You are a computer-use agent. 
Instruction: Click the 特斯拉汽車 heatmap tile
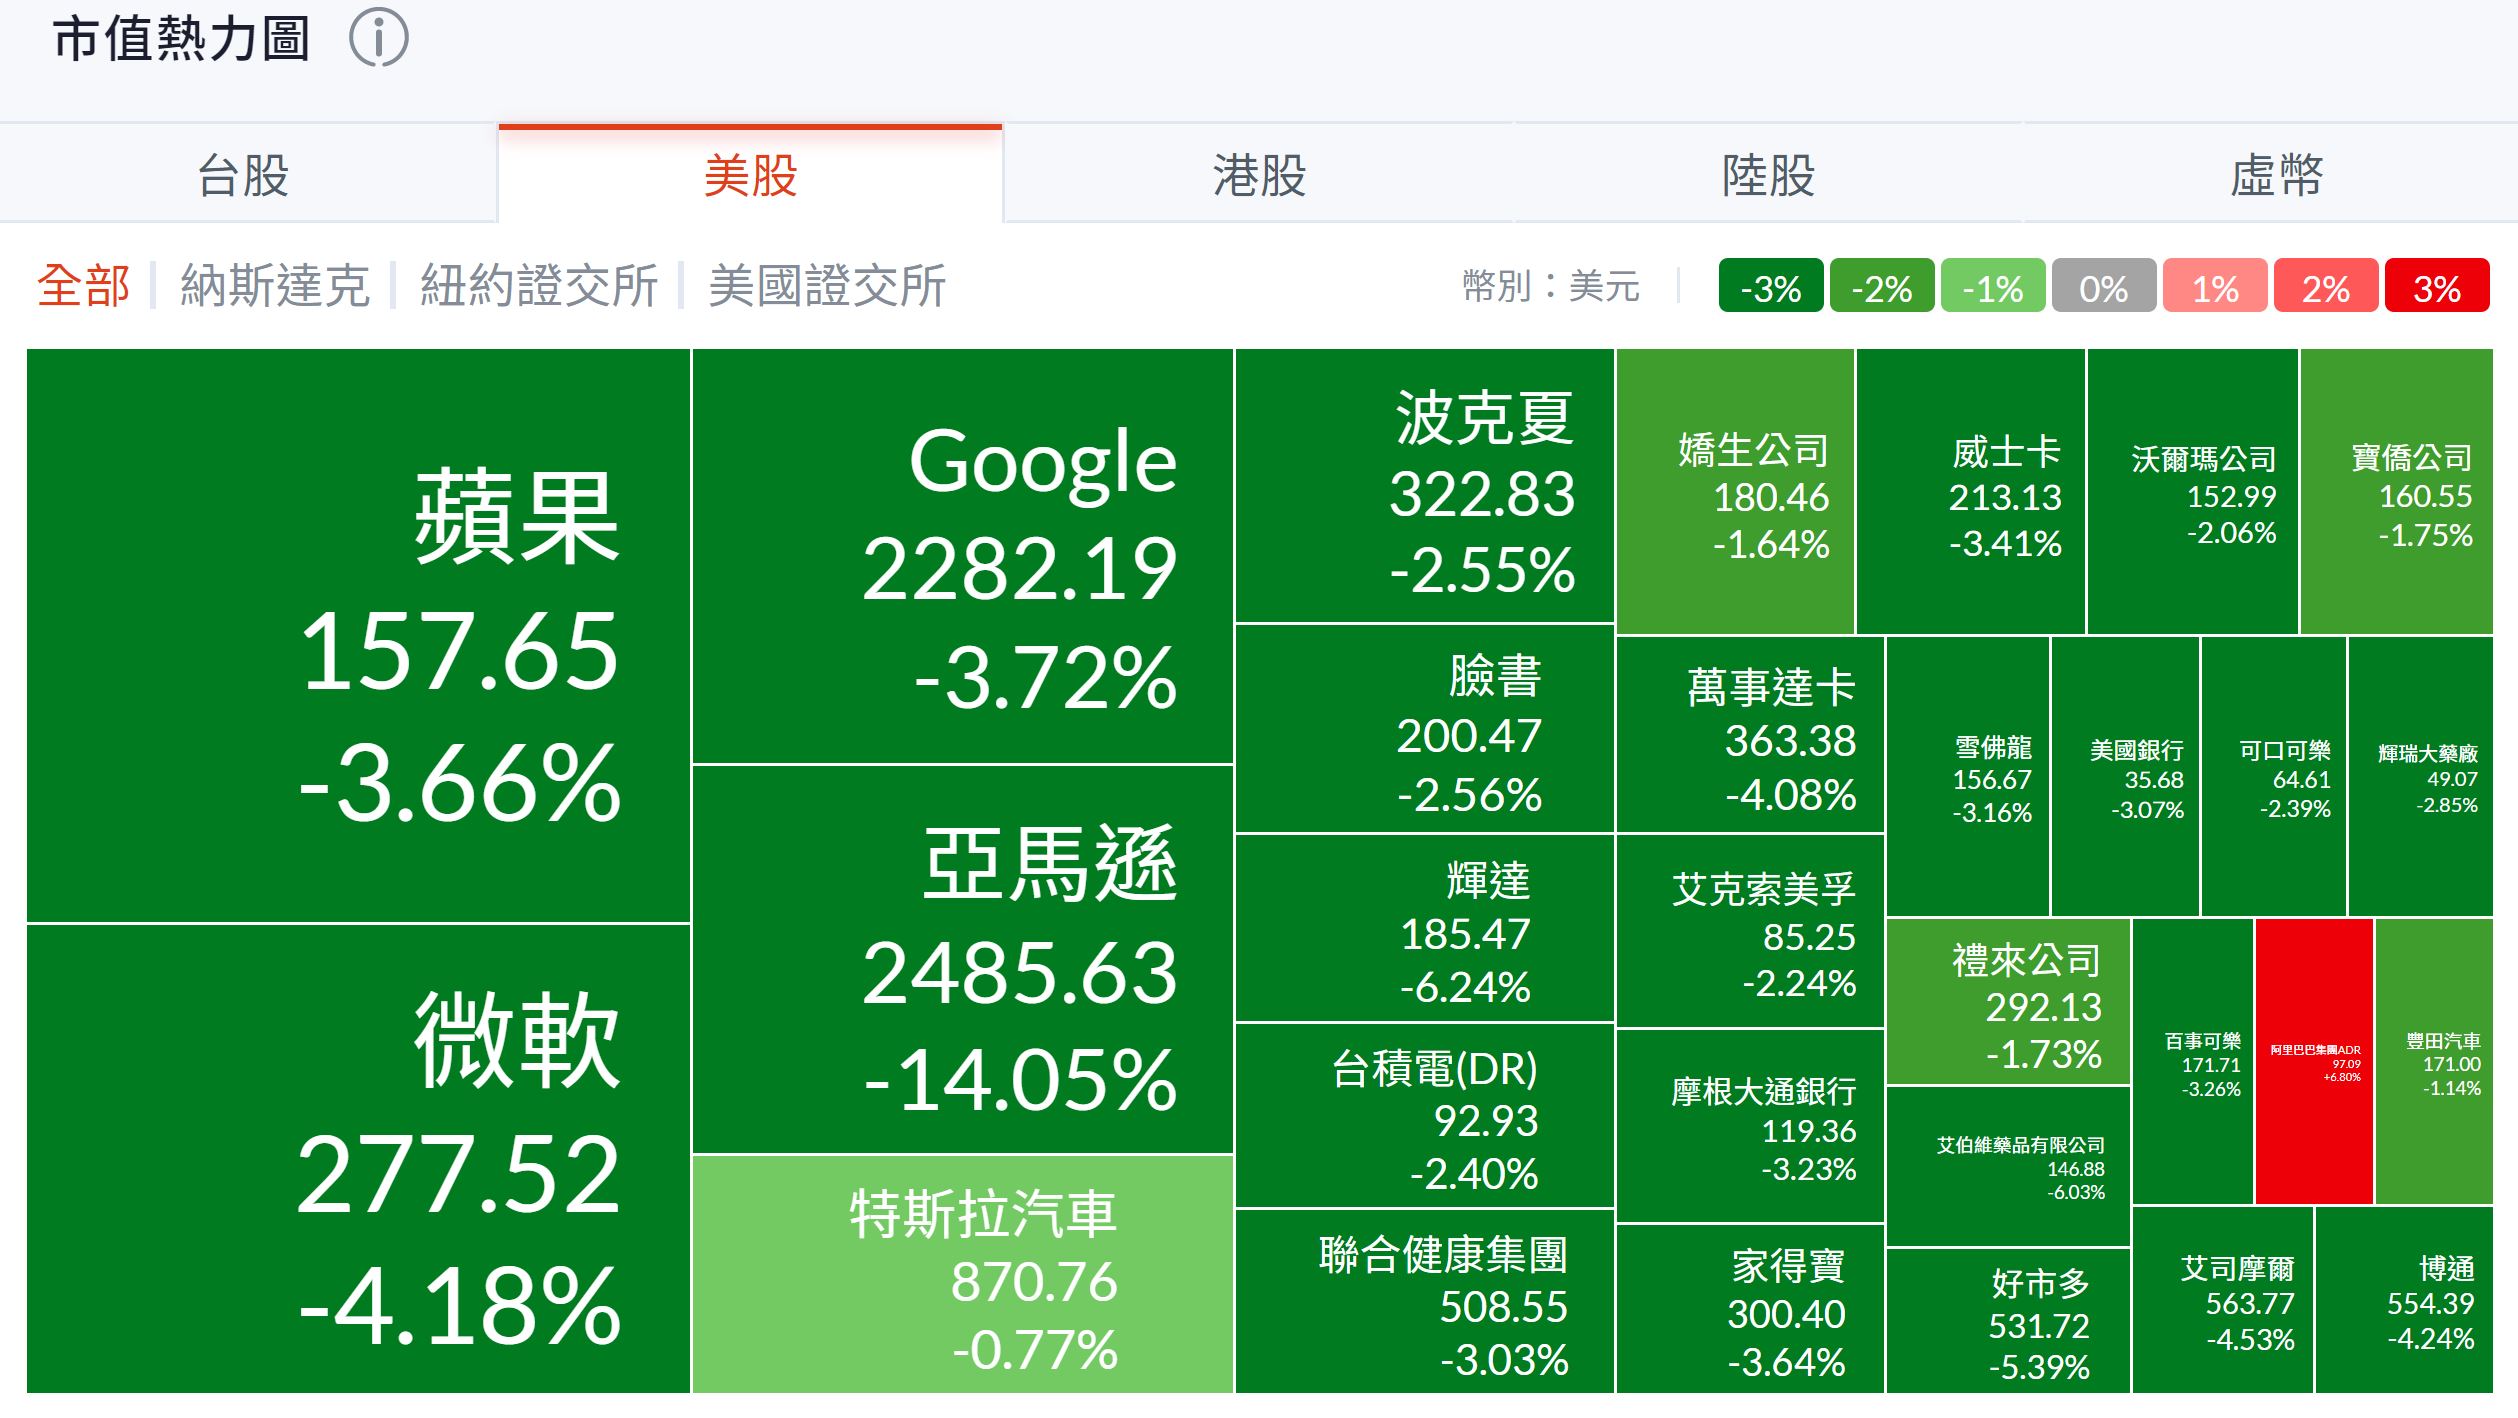(x=962, y=1274)
